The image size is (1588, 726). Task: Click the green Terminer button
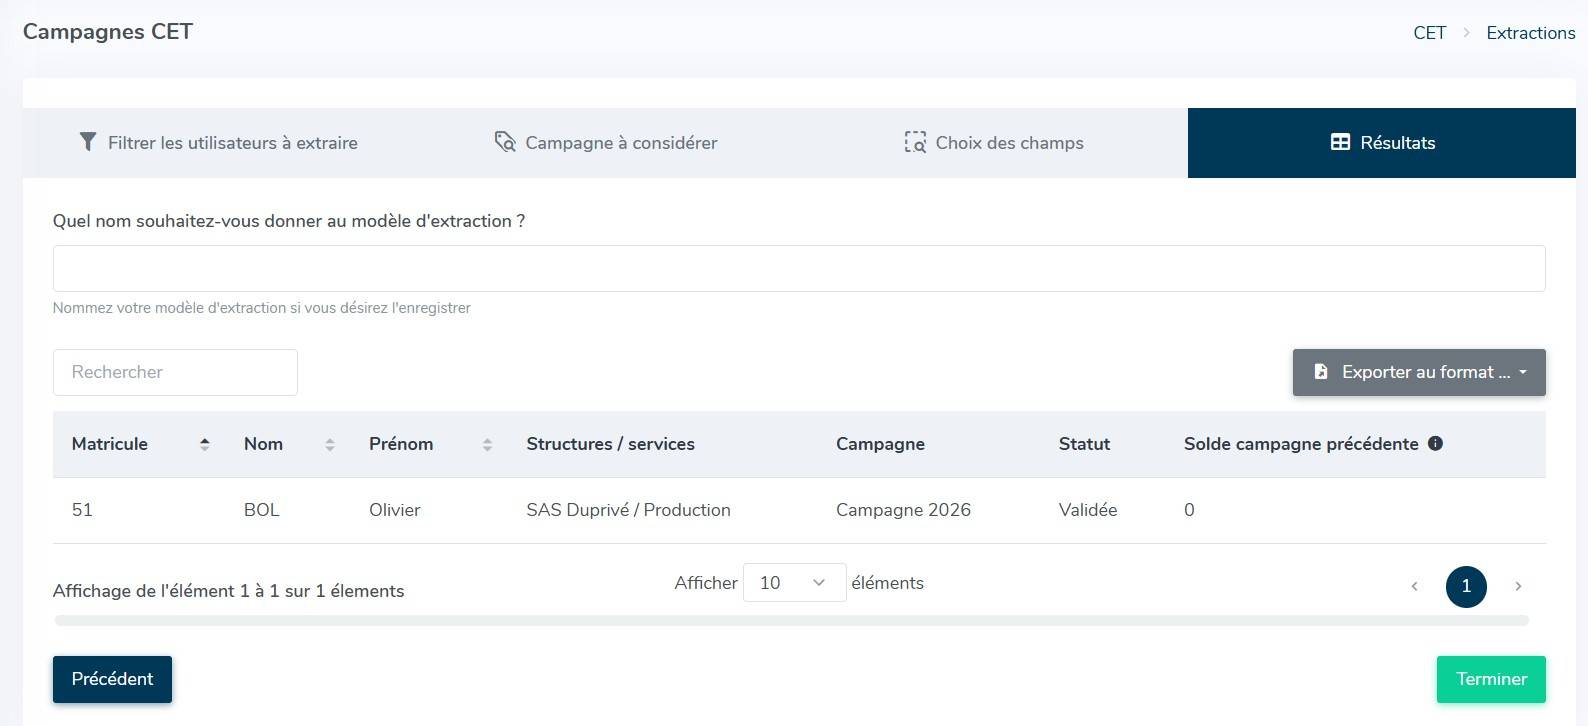point(1491,679)
